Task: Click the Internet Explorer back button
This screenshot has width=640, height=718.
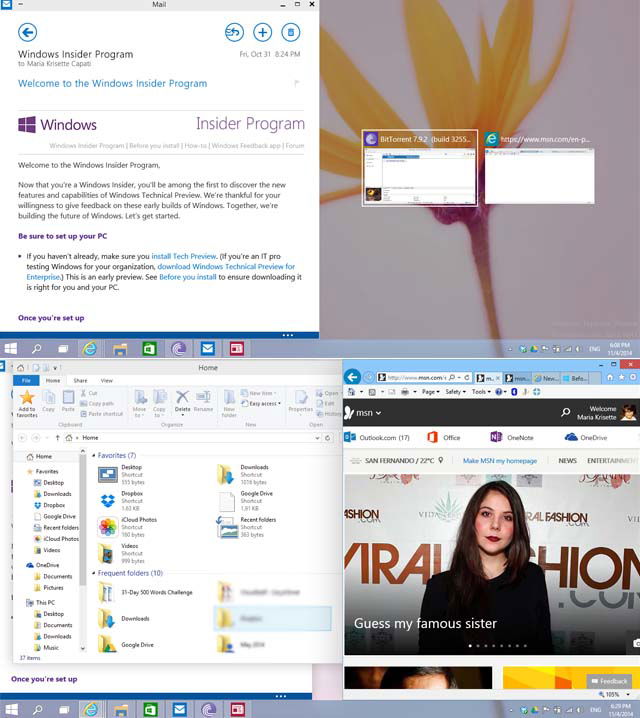Action: 352,377
